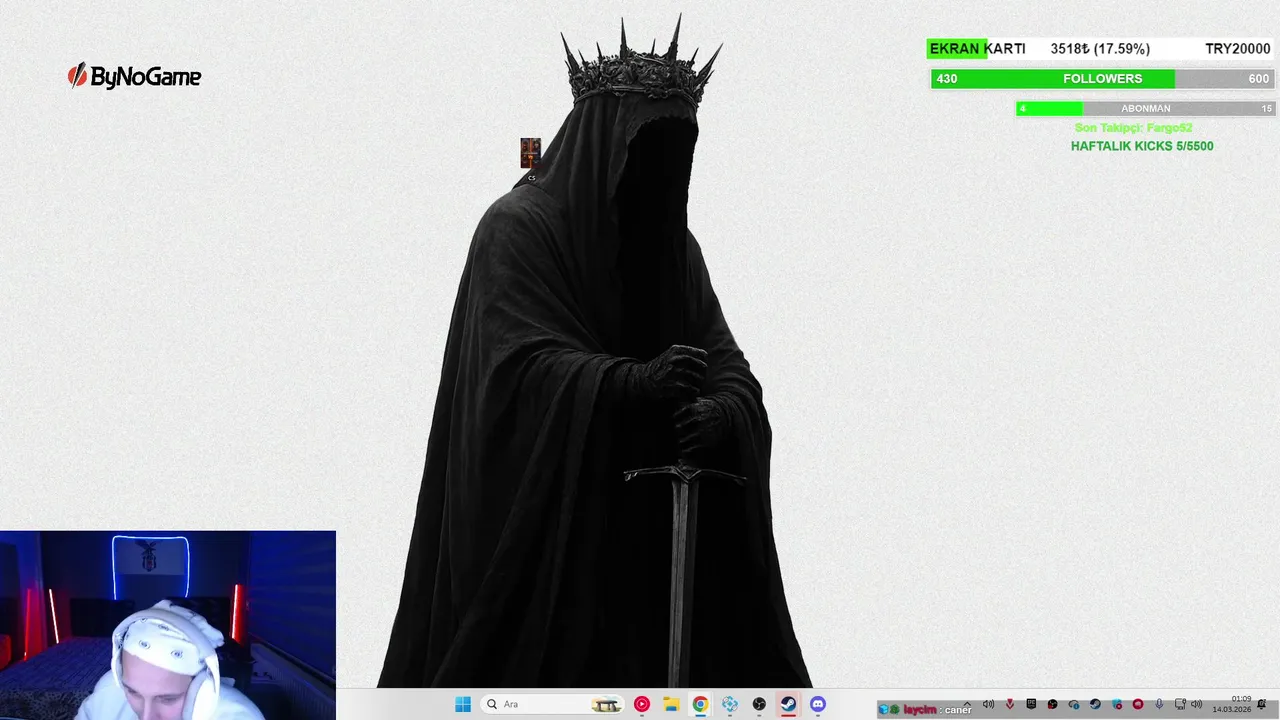This screenshot has height=720, width=1280.
Task: Click the ByNoGame logo
Action: pyautogui.click(x=134, y=76)
